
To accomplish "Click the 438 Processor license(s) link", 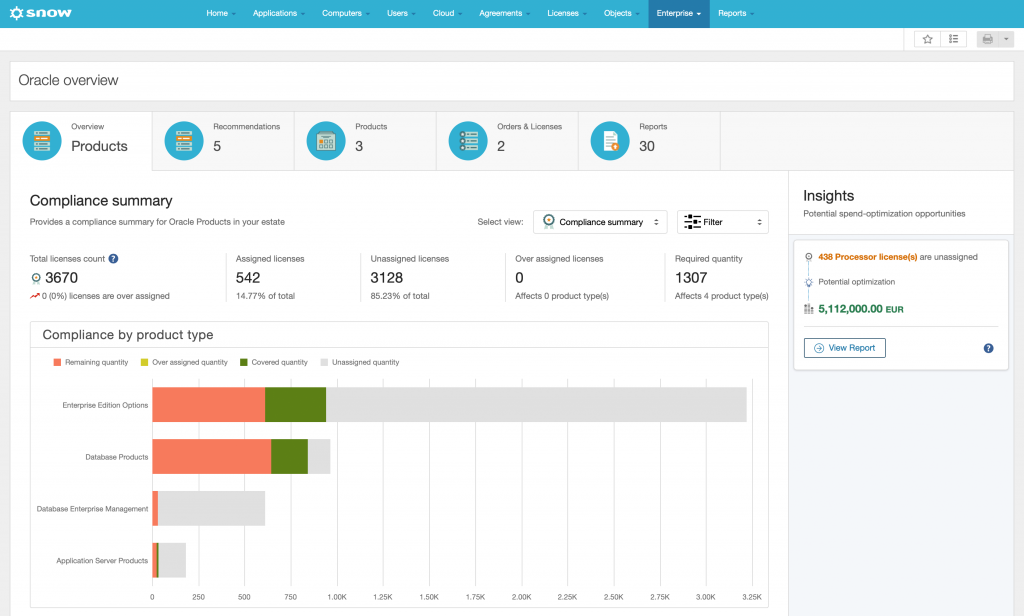I will (867, 257).
